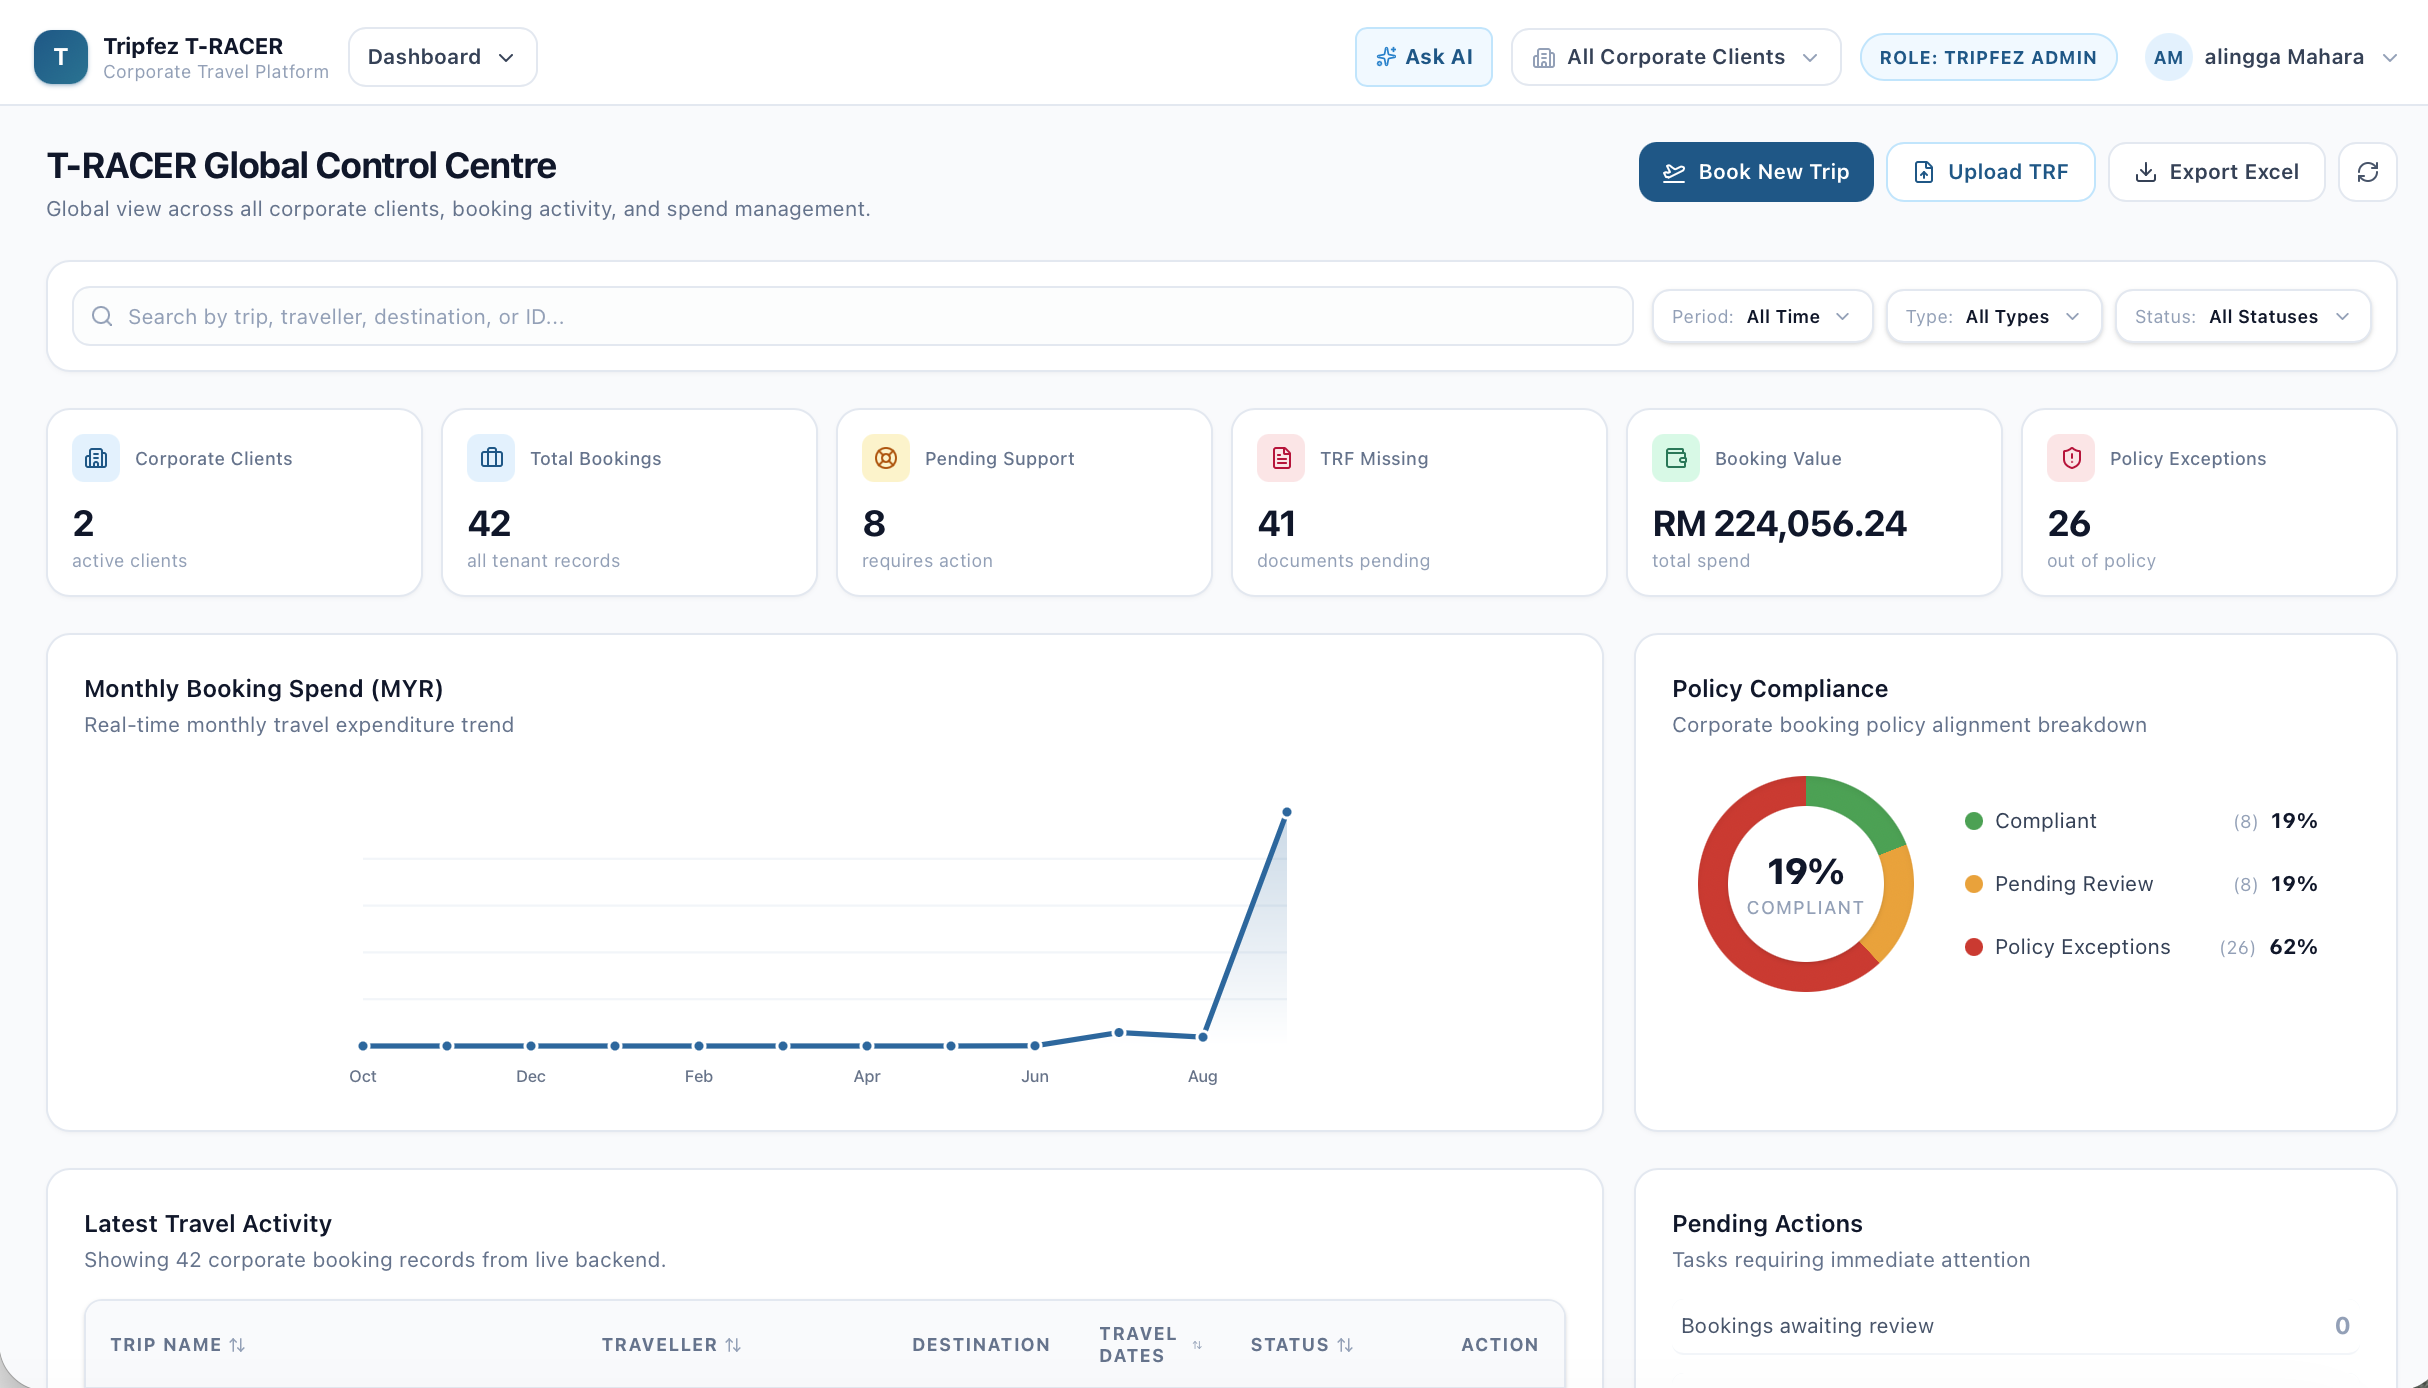Open the Type All Types filter
The width and height of the screenshot is (2428, 1388).
coord(1993,316)
